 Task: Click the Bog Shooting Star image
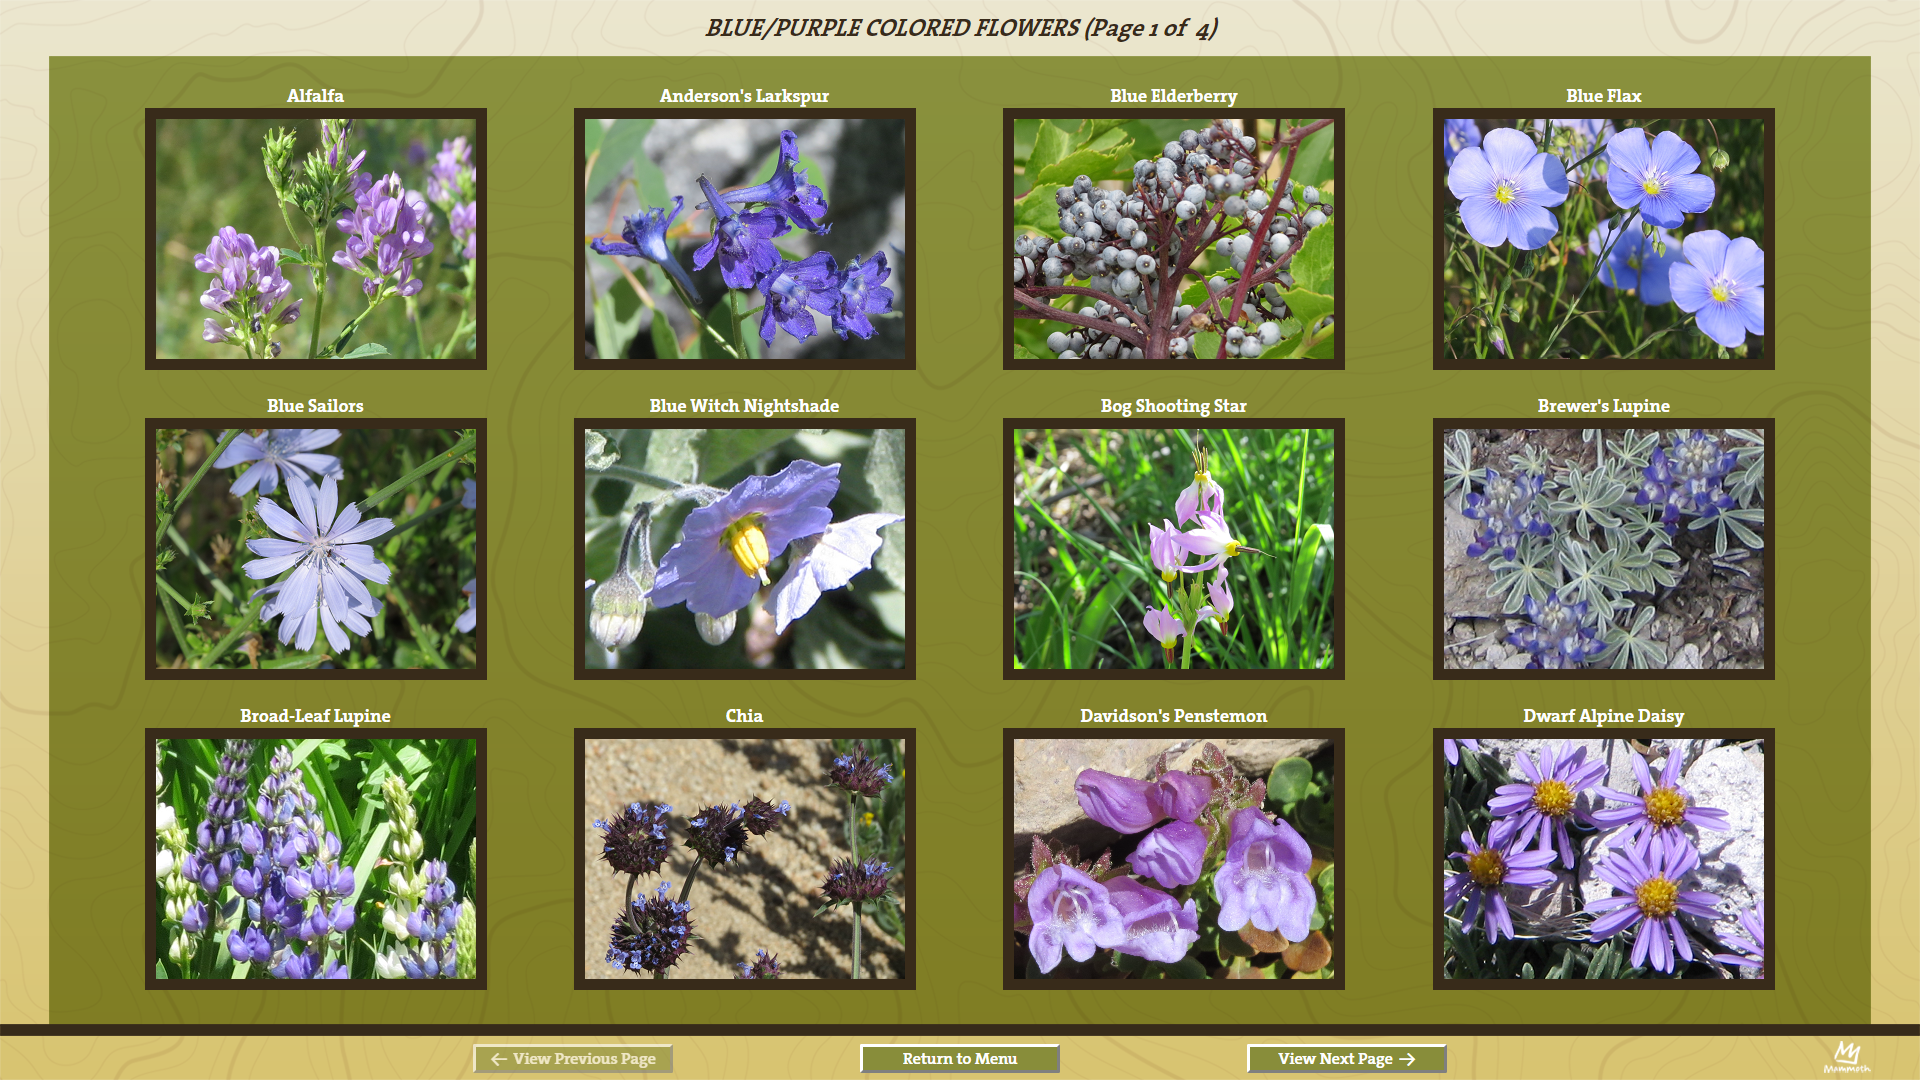[x=1173, y=549]
